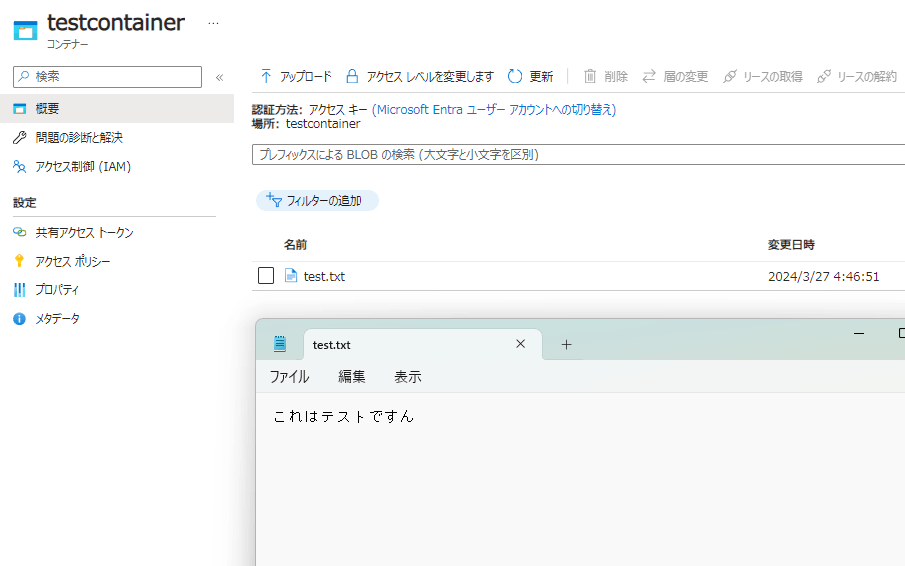Click the 2024/3/27 4:46:51 date cell

(824, 276)
